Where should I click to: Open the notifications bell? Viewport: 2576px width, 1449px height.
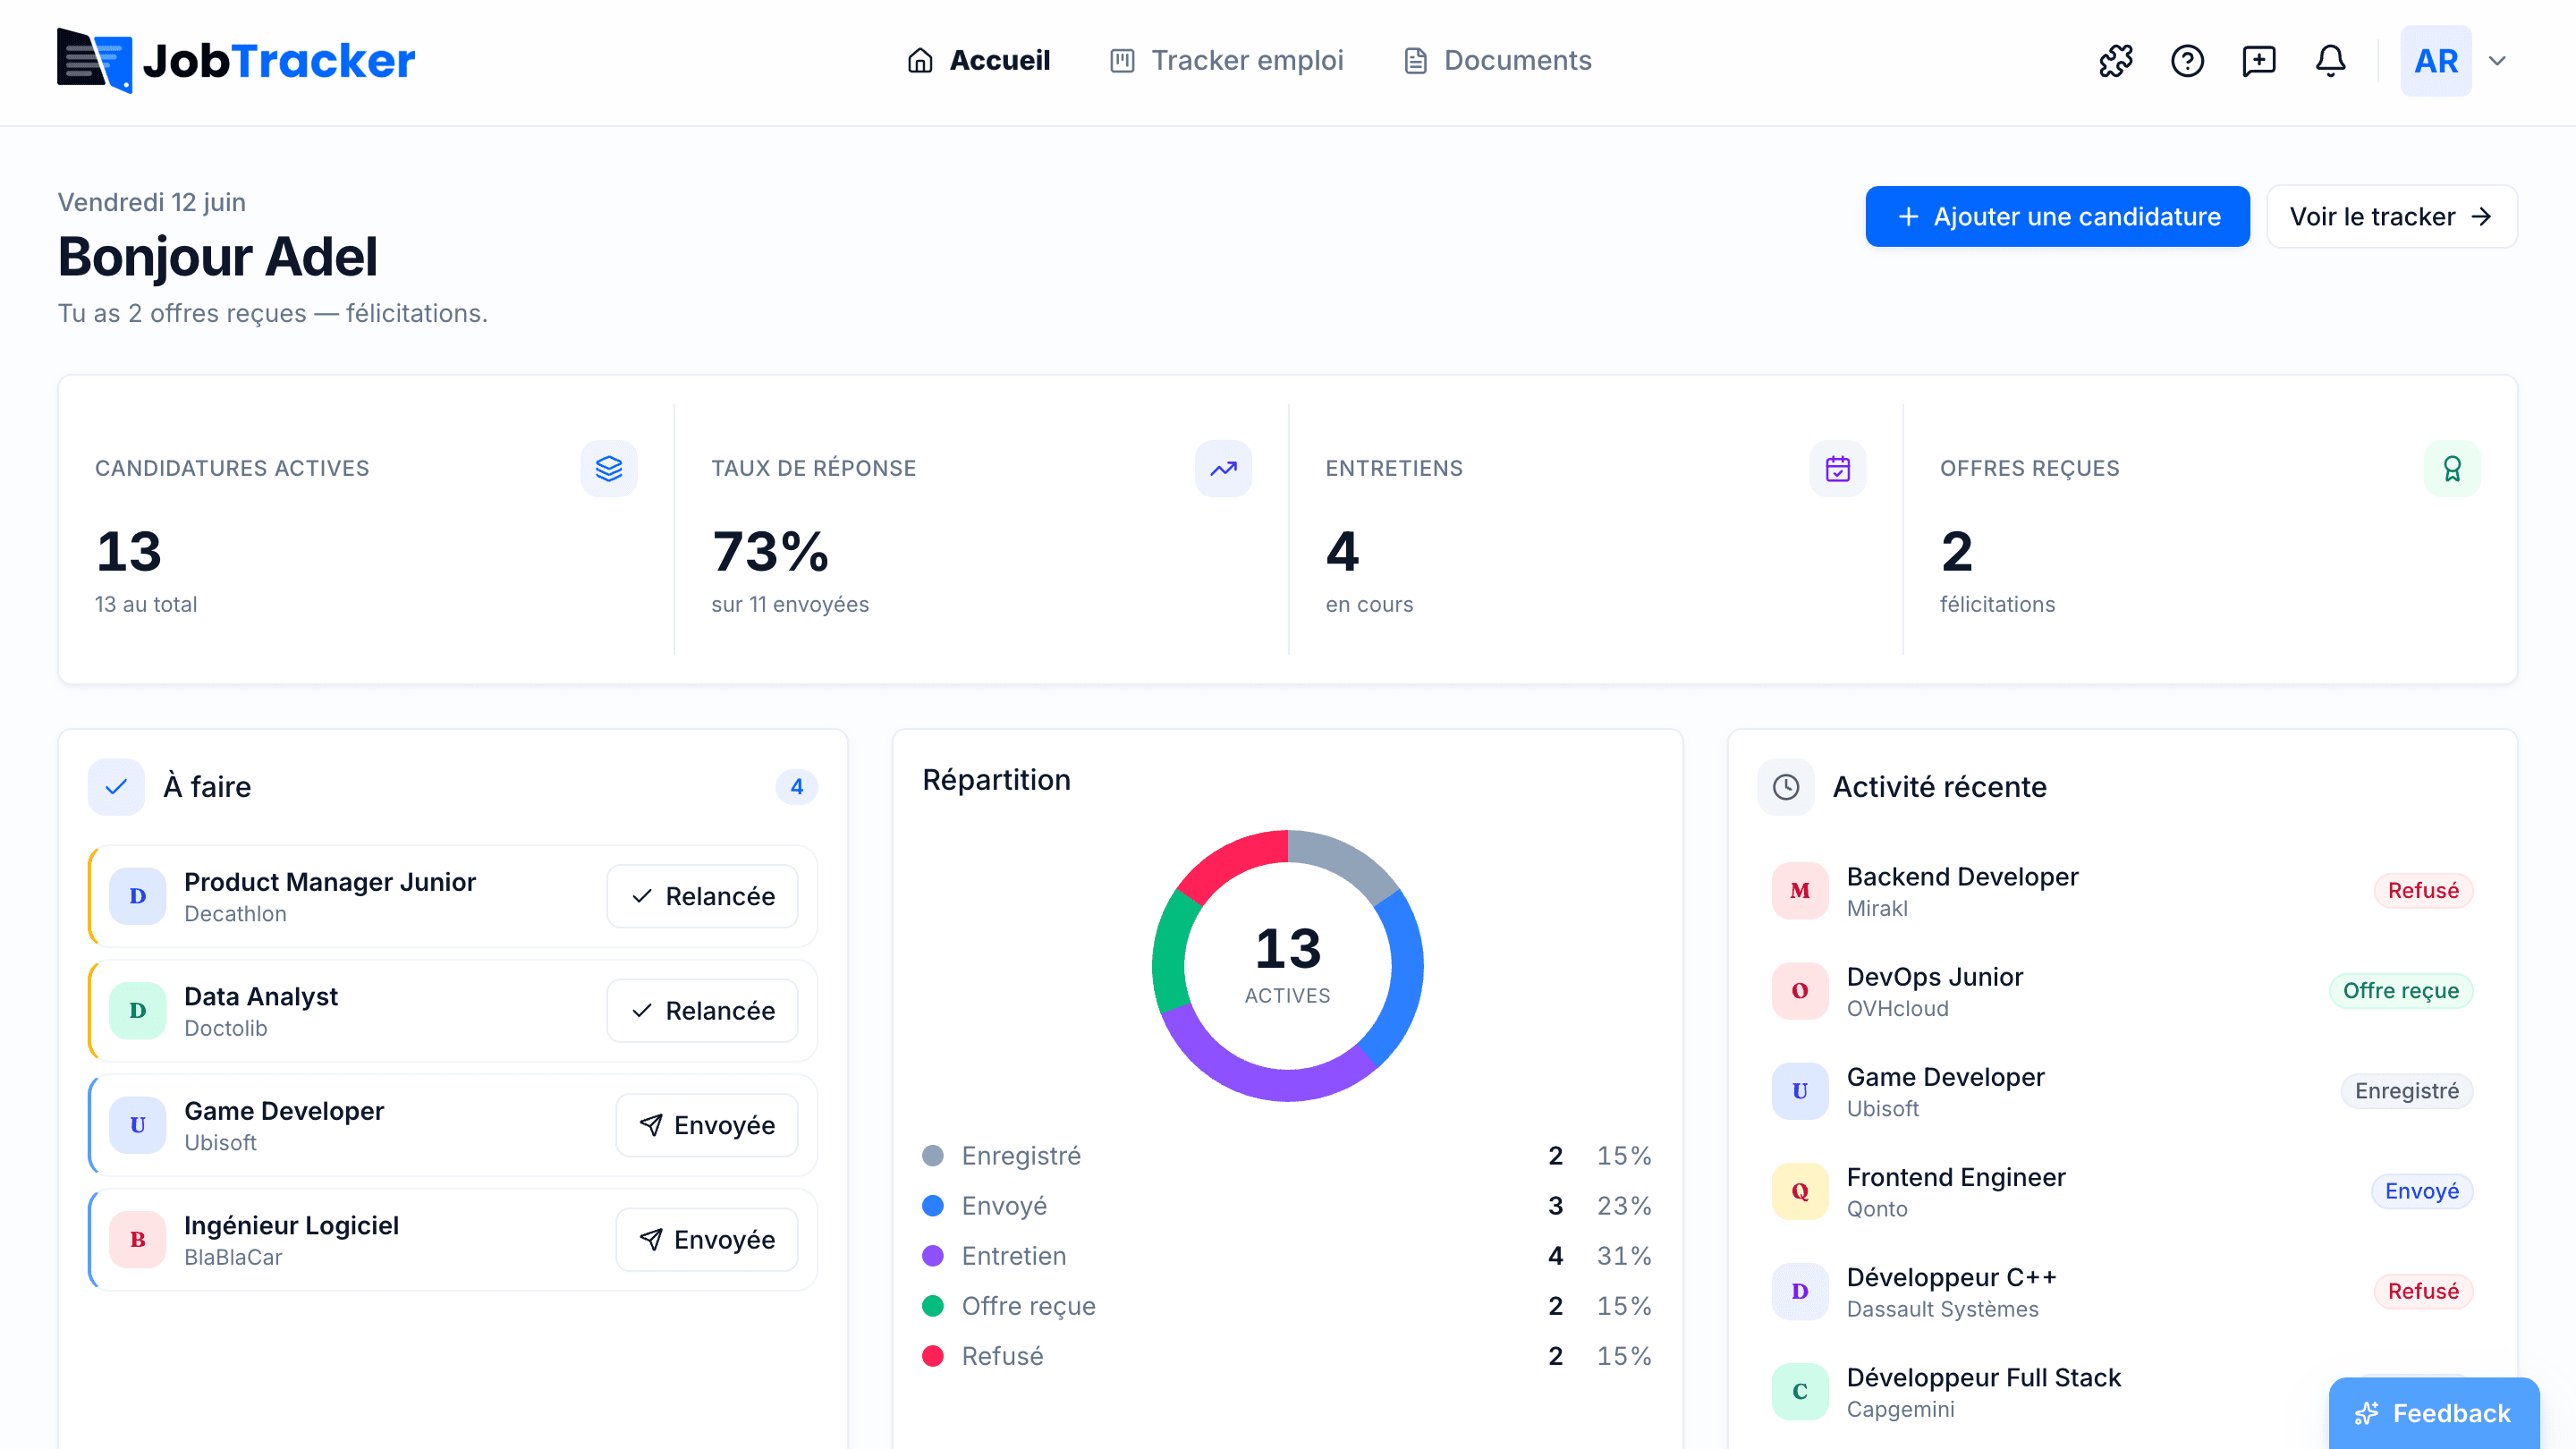(x=2331, y=61)
